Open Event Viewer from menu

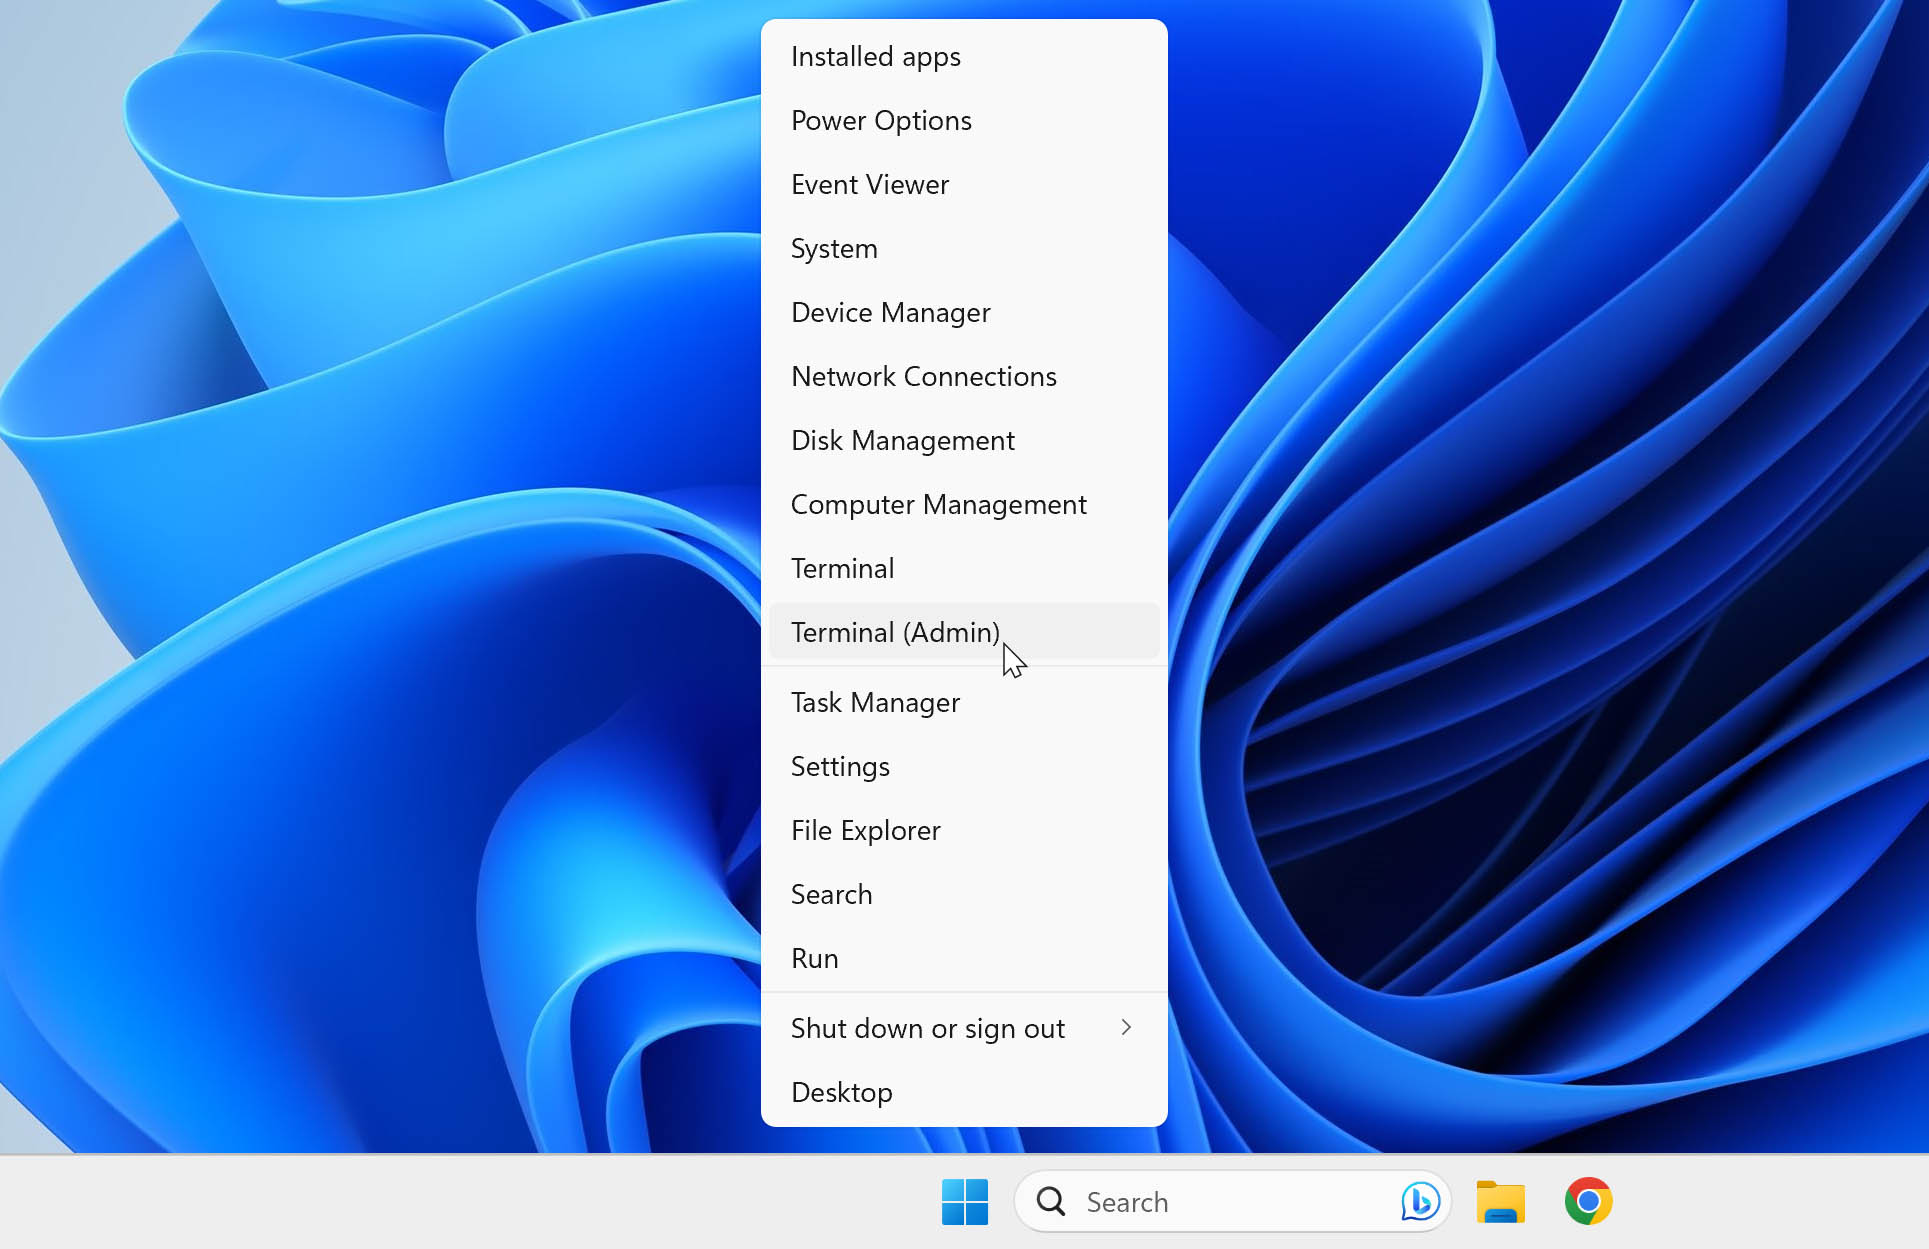[x=869, y=183]
